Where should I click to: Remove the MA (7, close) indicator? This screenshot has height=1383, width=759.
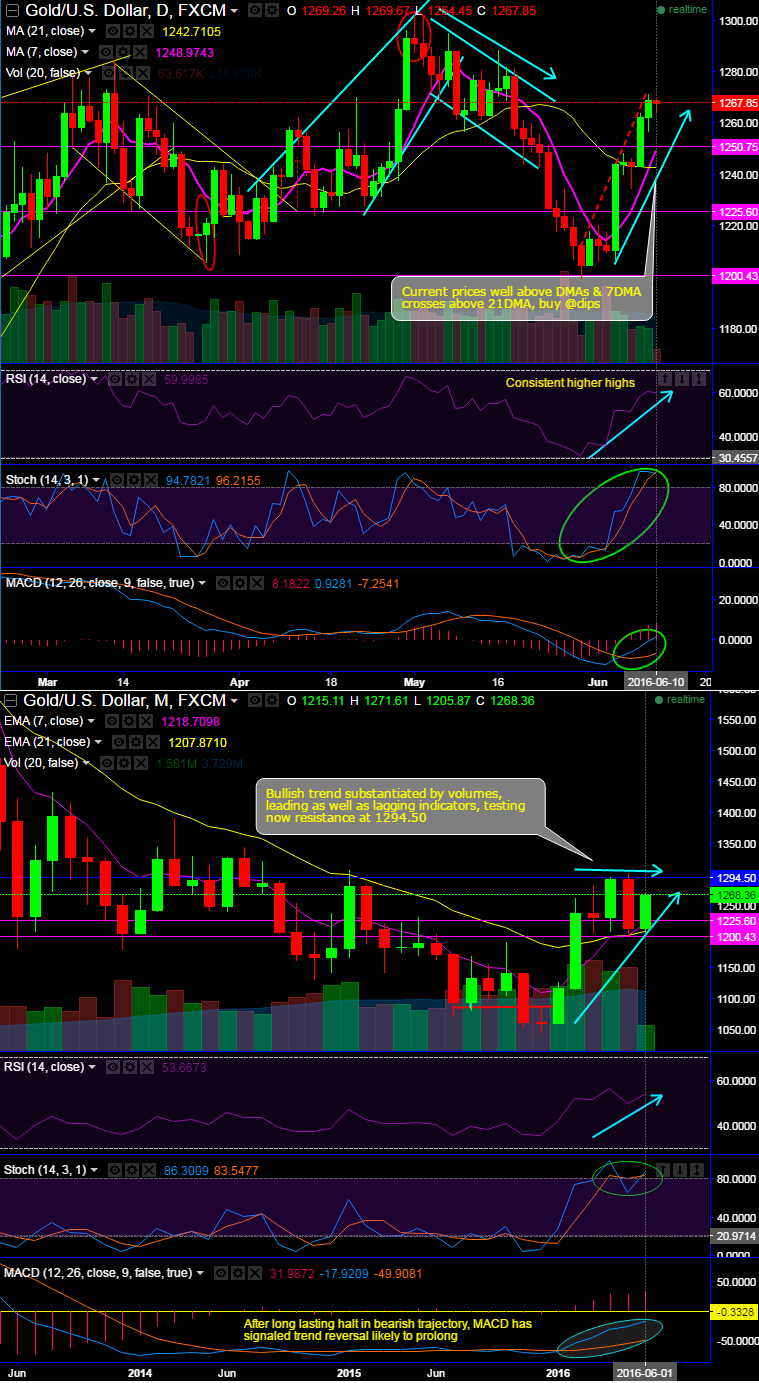(140, 52)
